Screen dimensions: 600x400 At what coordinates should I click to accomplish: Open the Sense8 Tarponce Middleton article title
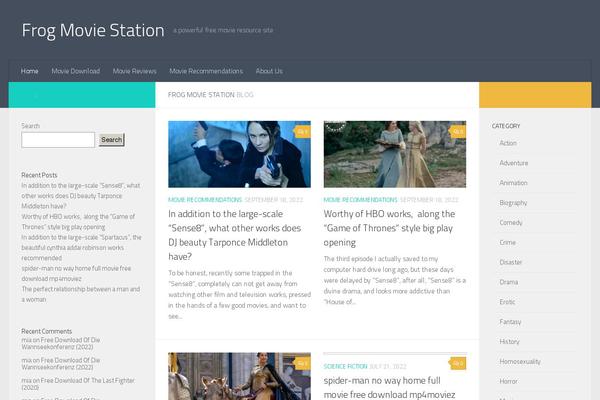235,235
